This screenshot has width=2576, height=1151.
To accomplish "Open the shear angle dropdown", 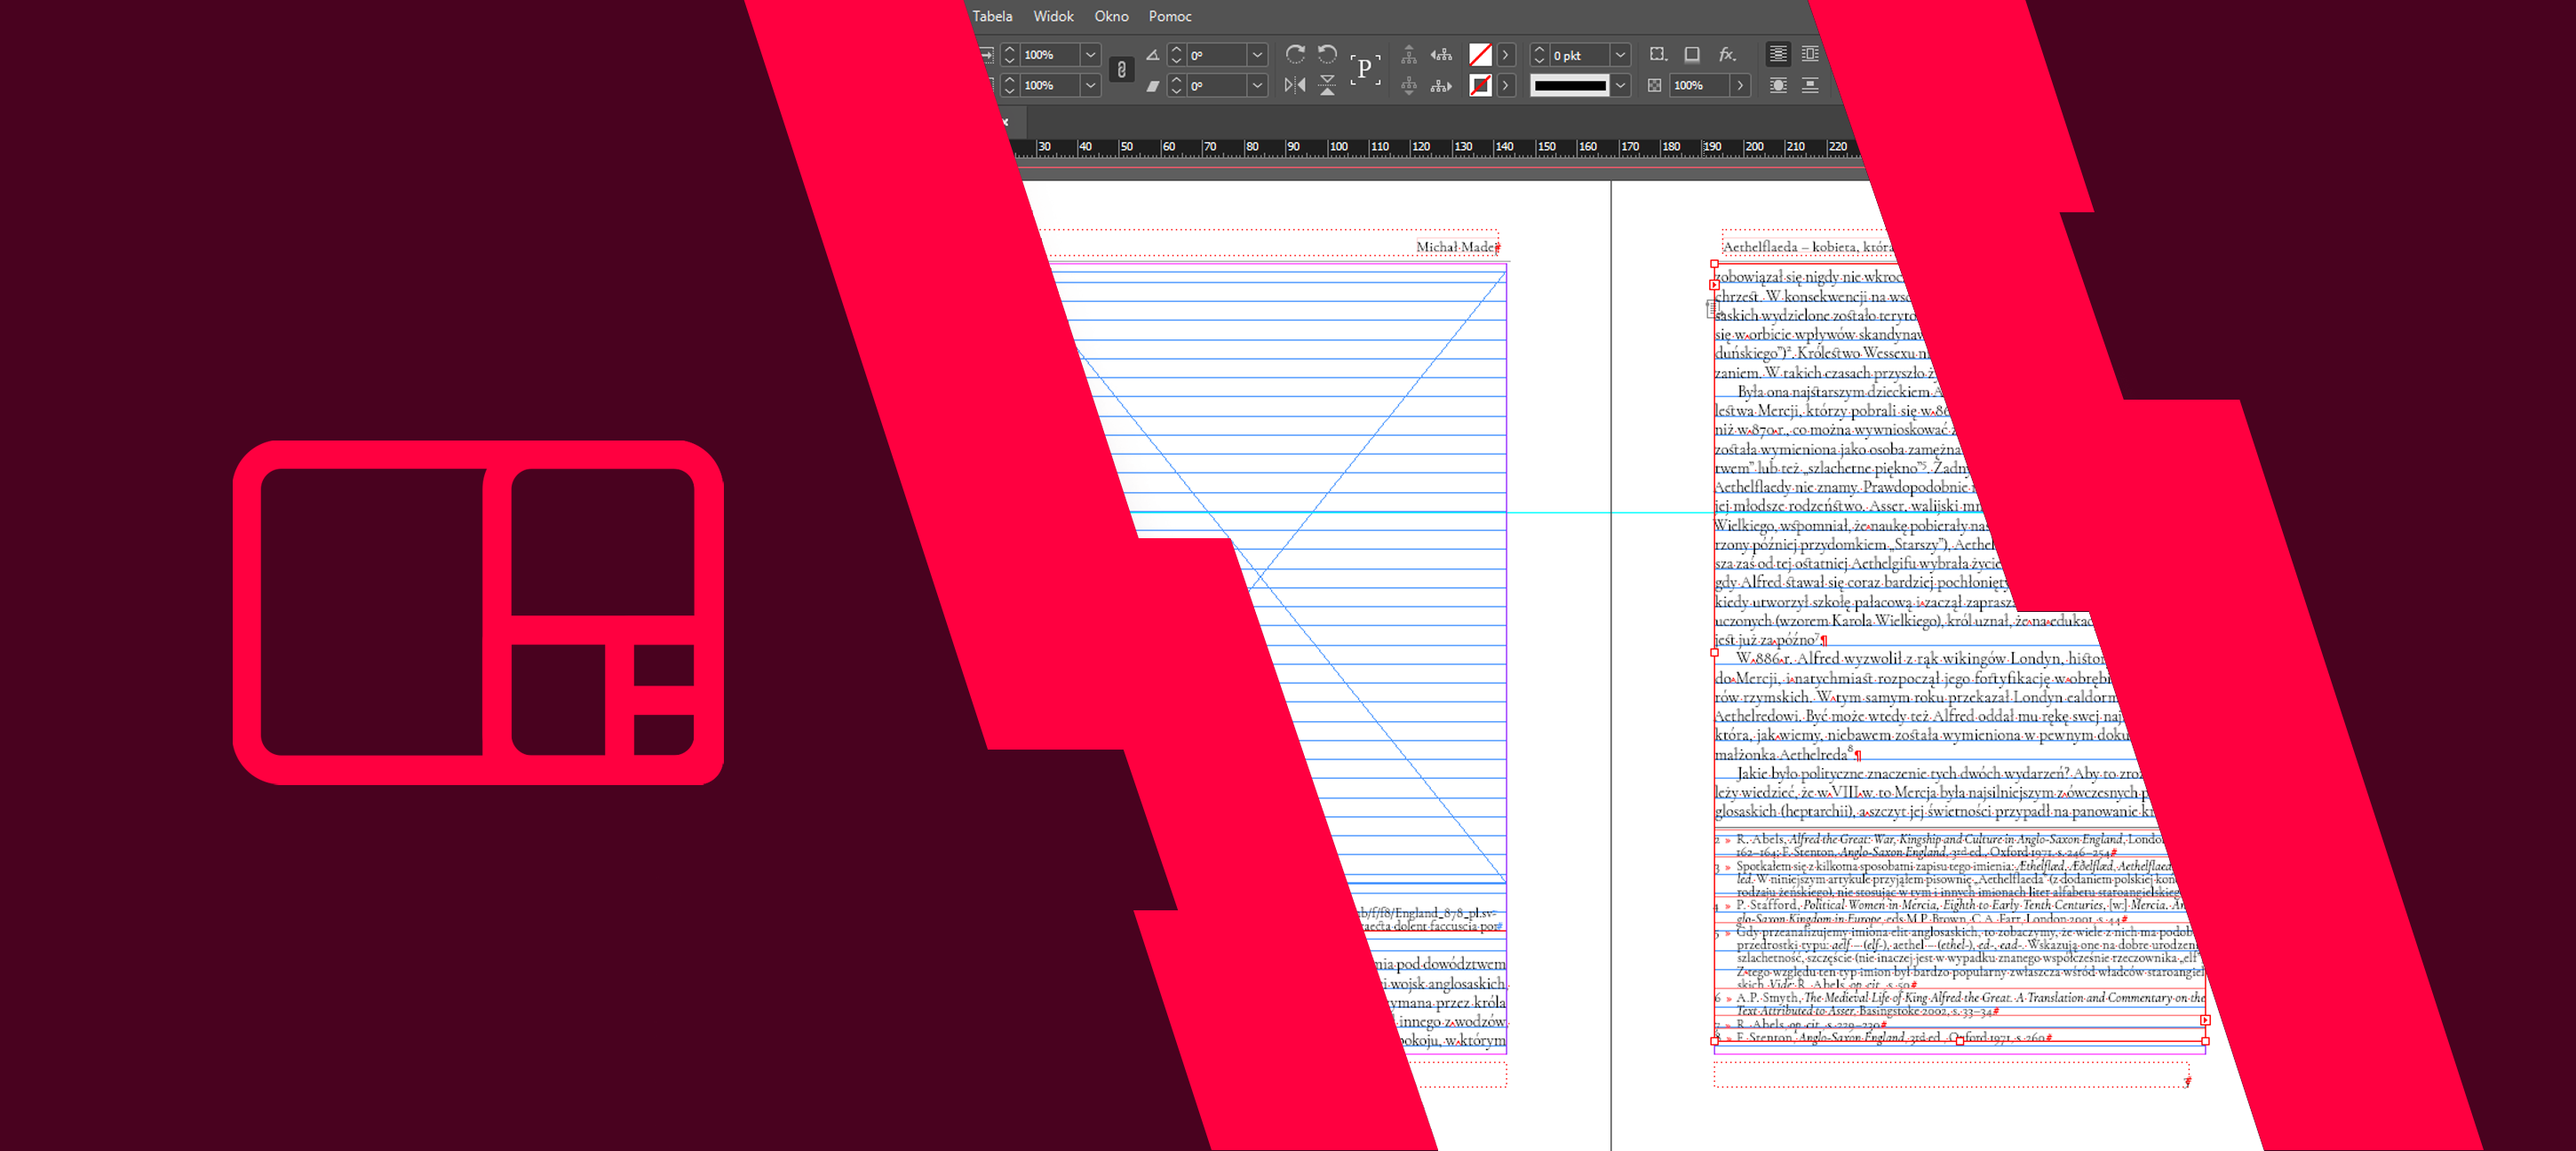I will click(x=1258, y=86).
